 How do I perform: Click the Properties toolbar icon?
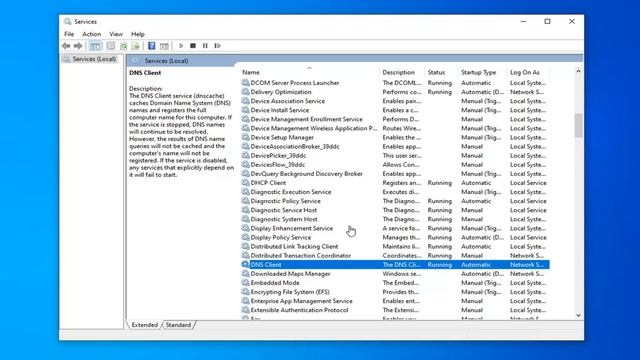coord(111,46)
